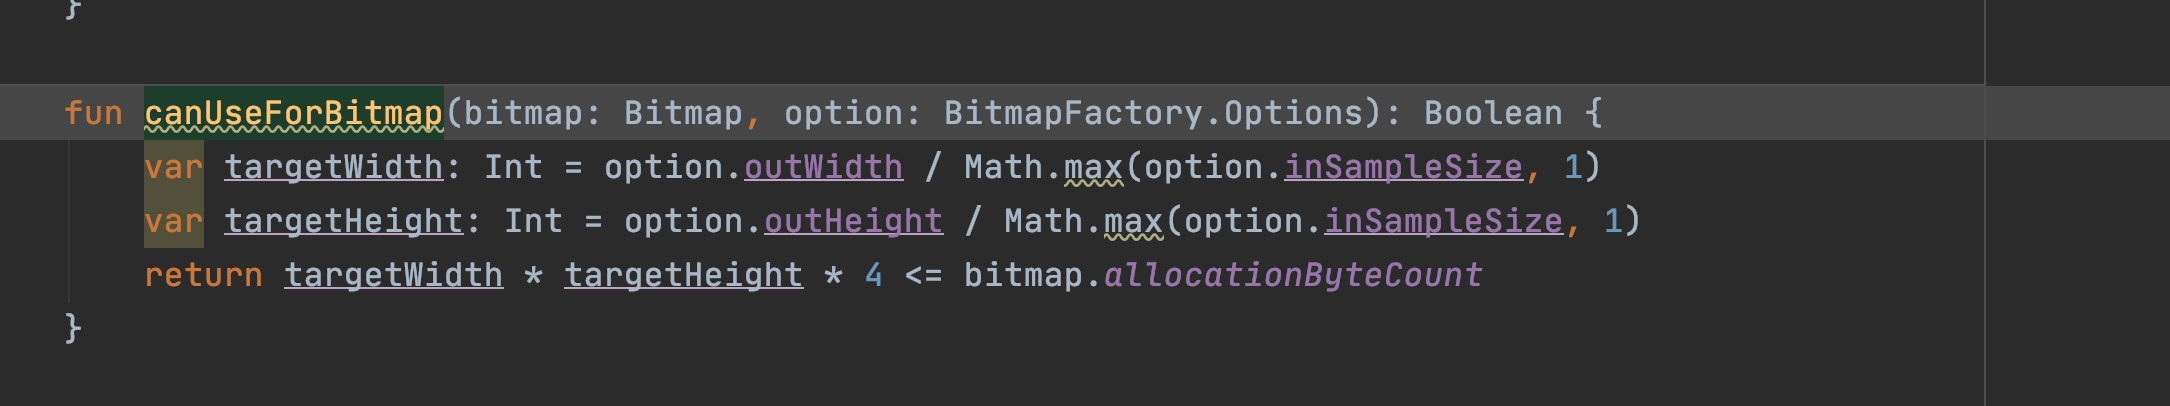Click the Boolean return type
Screen dimensions: 2170x406
pos(1493,113)
